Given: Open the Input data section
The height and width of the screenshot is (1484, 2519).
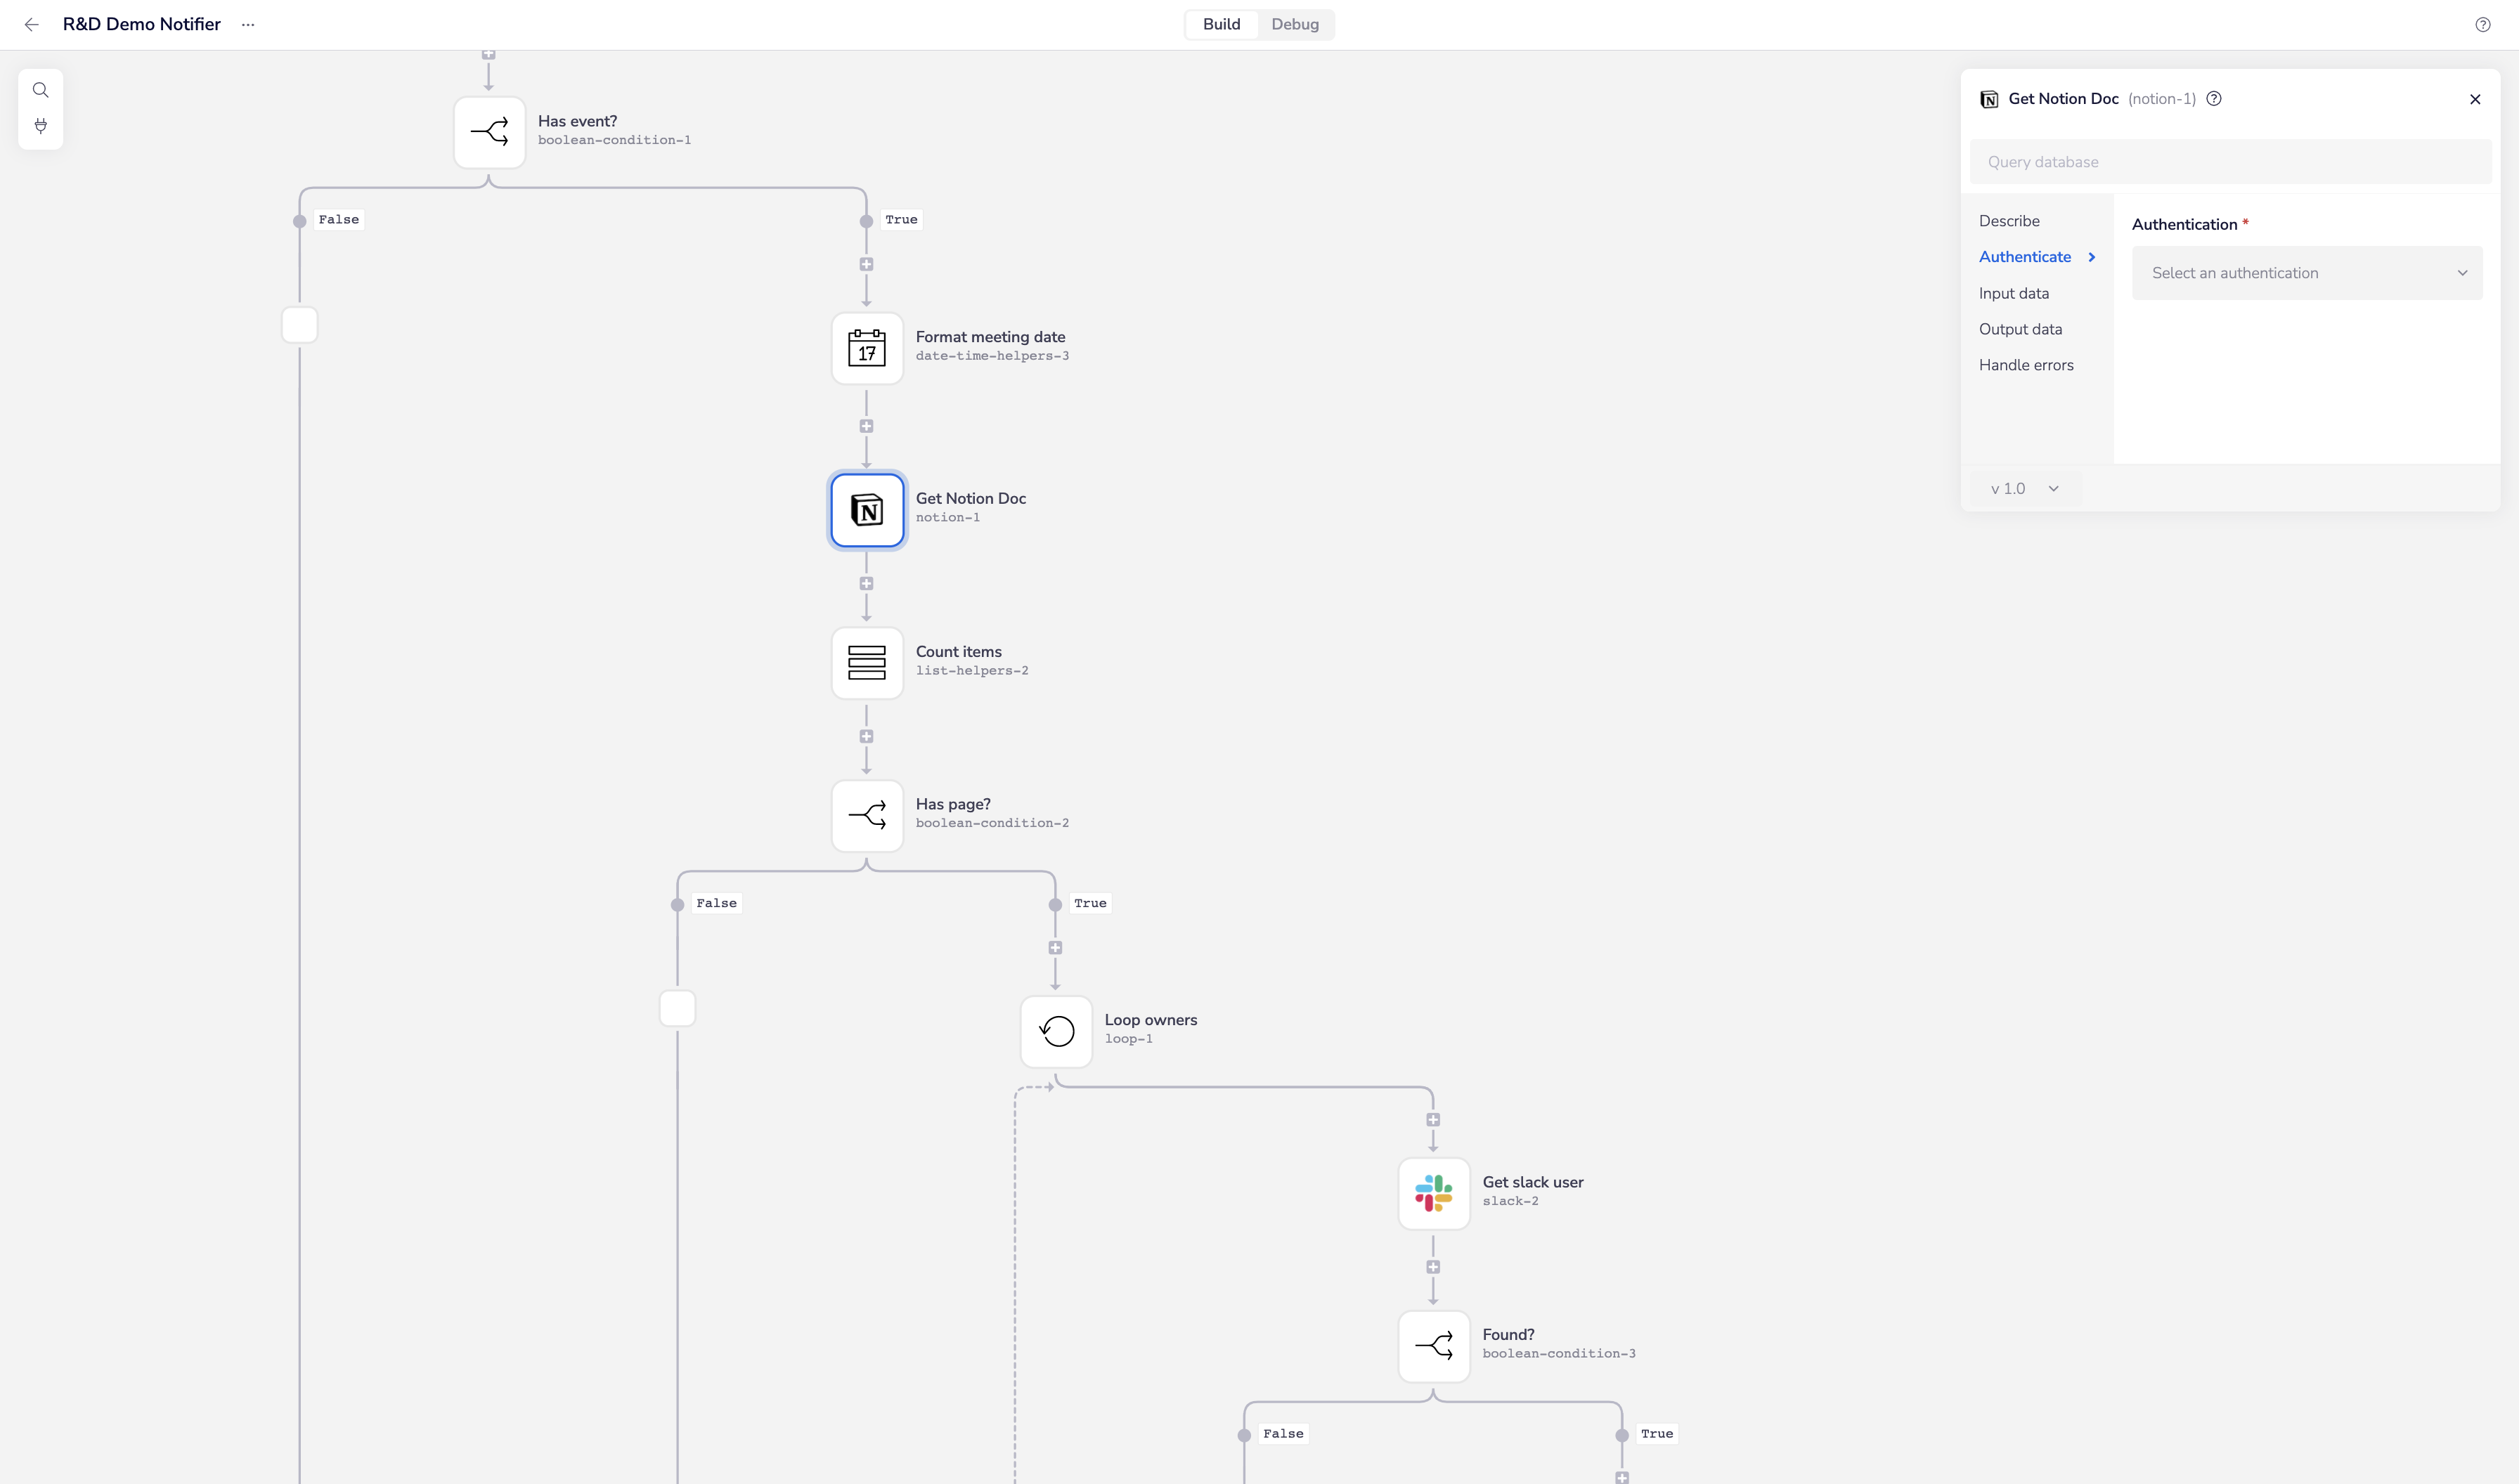Looking at the screenshot, I should (2013, 293).
